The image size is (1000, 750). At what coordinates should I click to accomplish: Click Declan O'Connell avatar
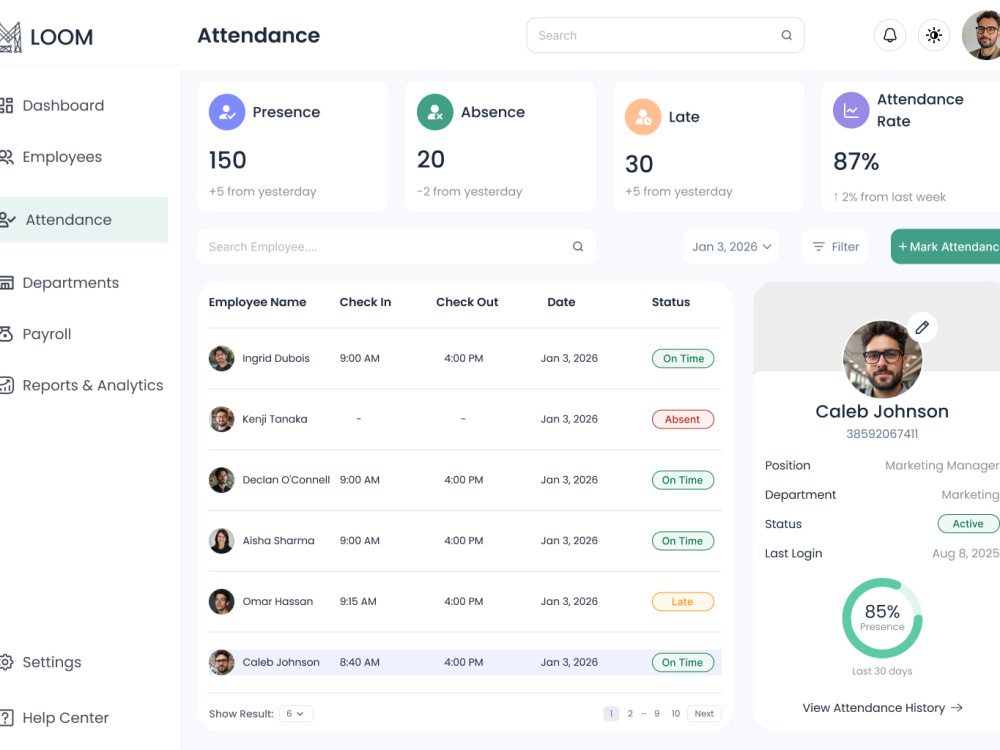pyautogui.click(x=221, y=480)
